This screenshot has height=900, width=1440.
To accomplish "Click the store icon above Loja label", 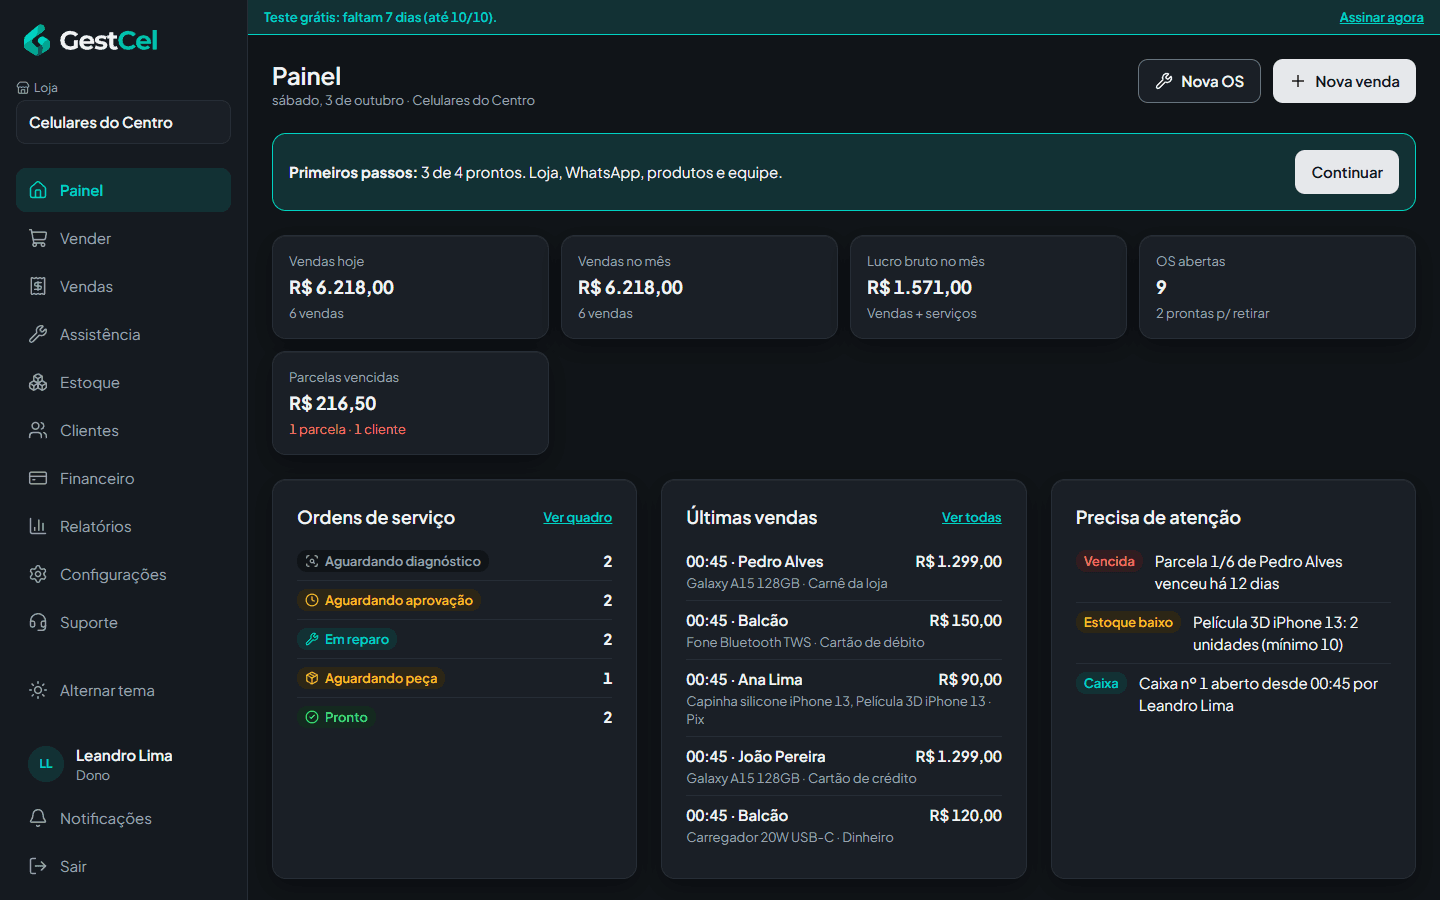I will pos(23,88).
